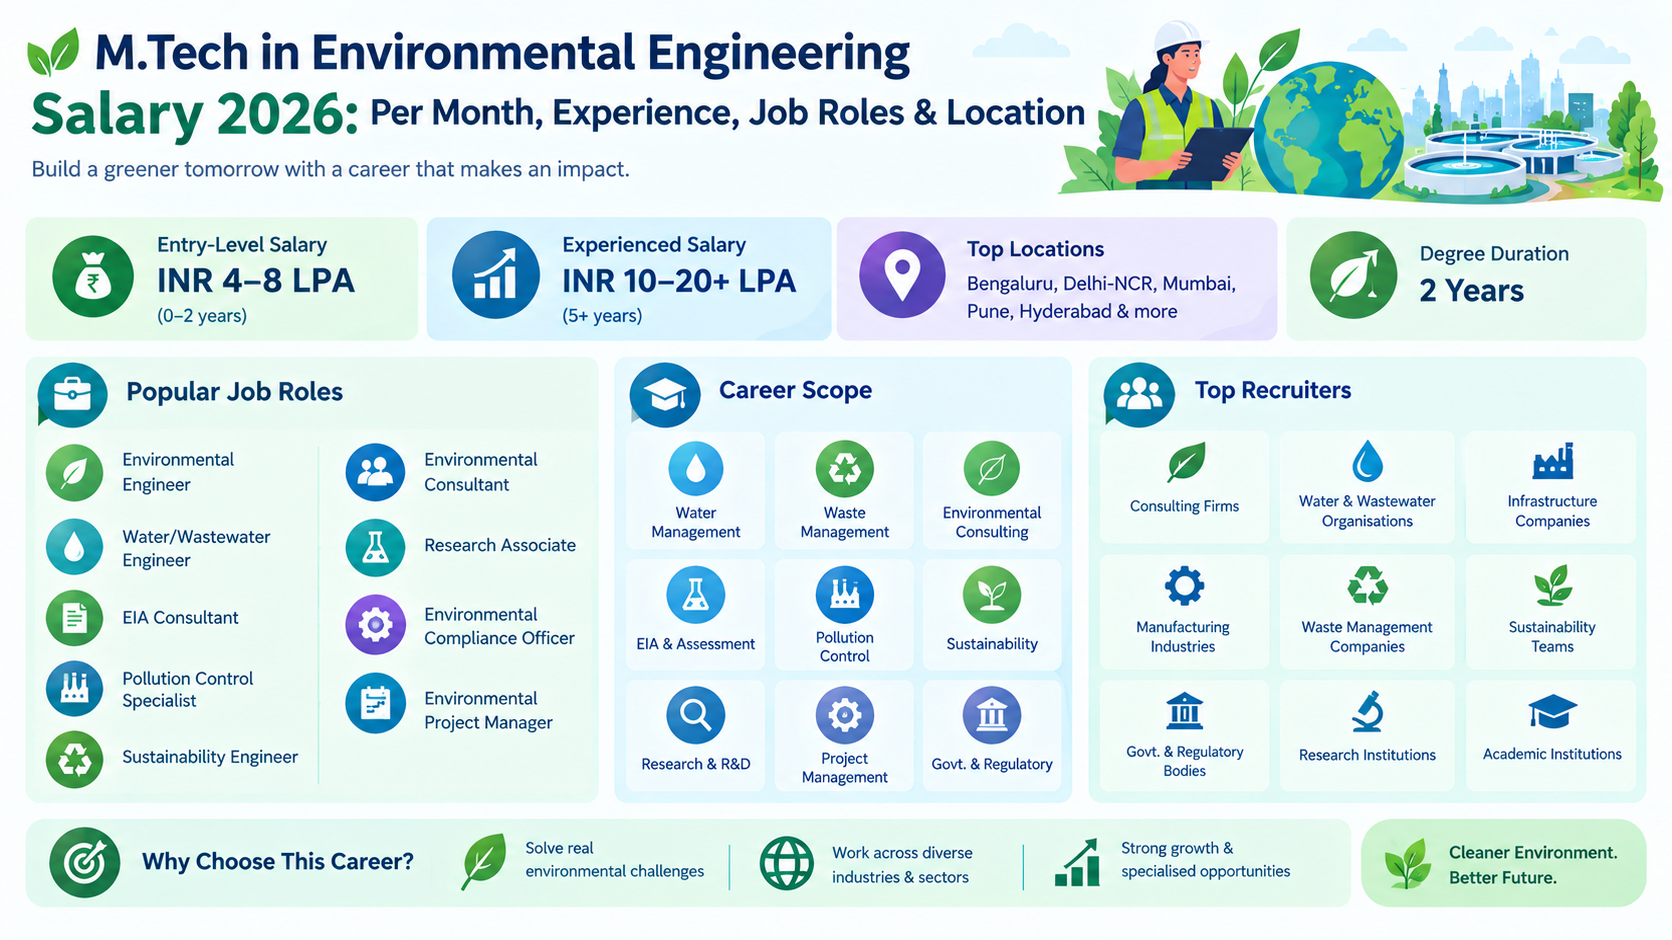Click the Pollution Control Specialist factory icon
Image resolution: width=1672 pixels, height=940 pixels.
coord(75,688)
